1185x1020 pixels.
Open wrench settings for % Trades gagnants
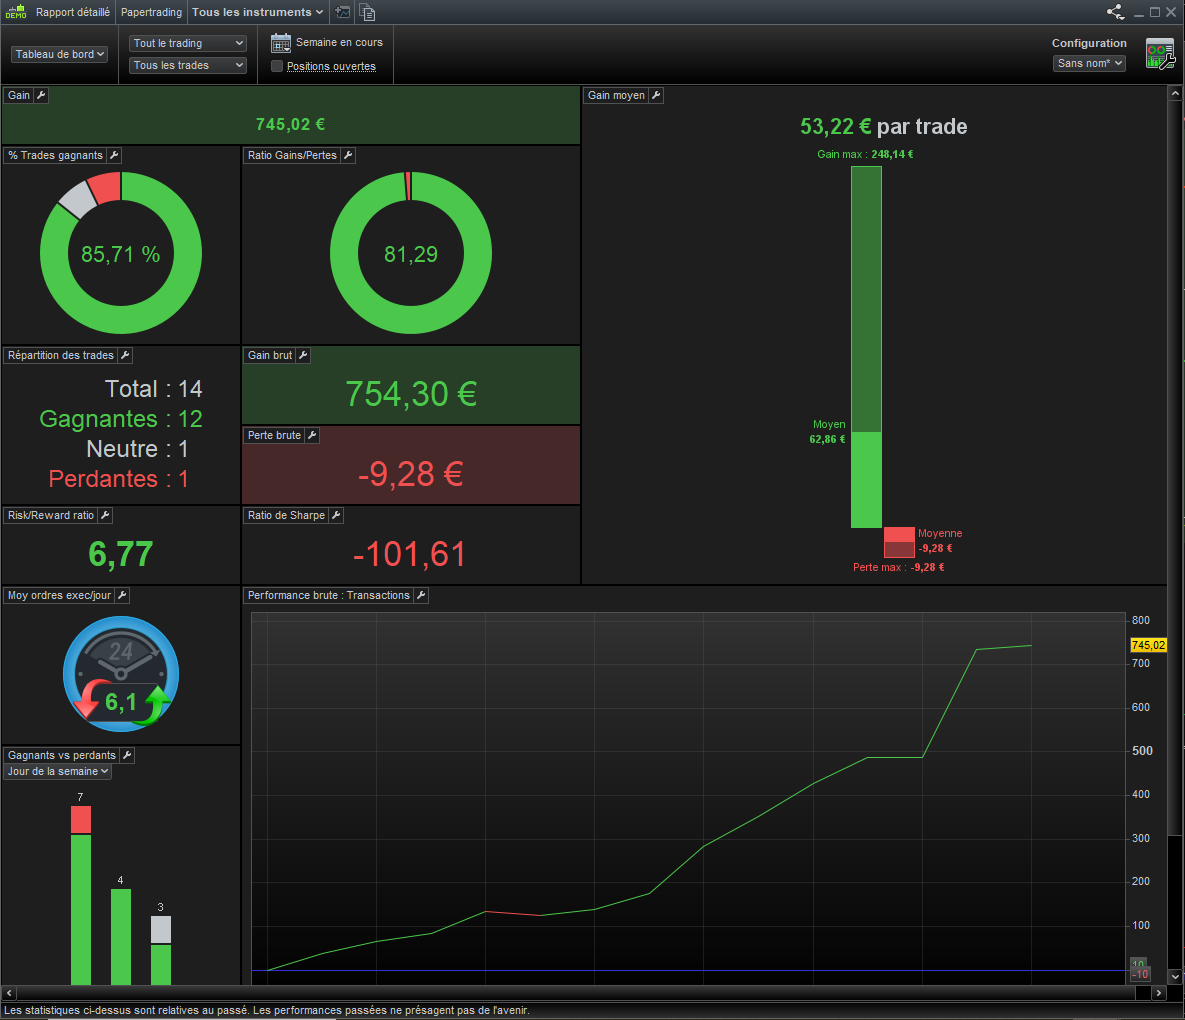tap(114, 155)
